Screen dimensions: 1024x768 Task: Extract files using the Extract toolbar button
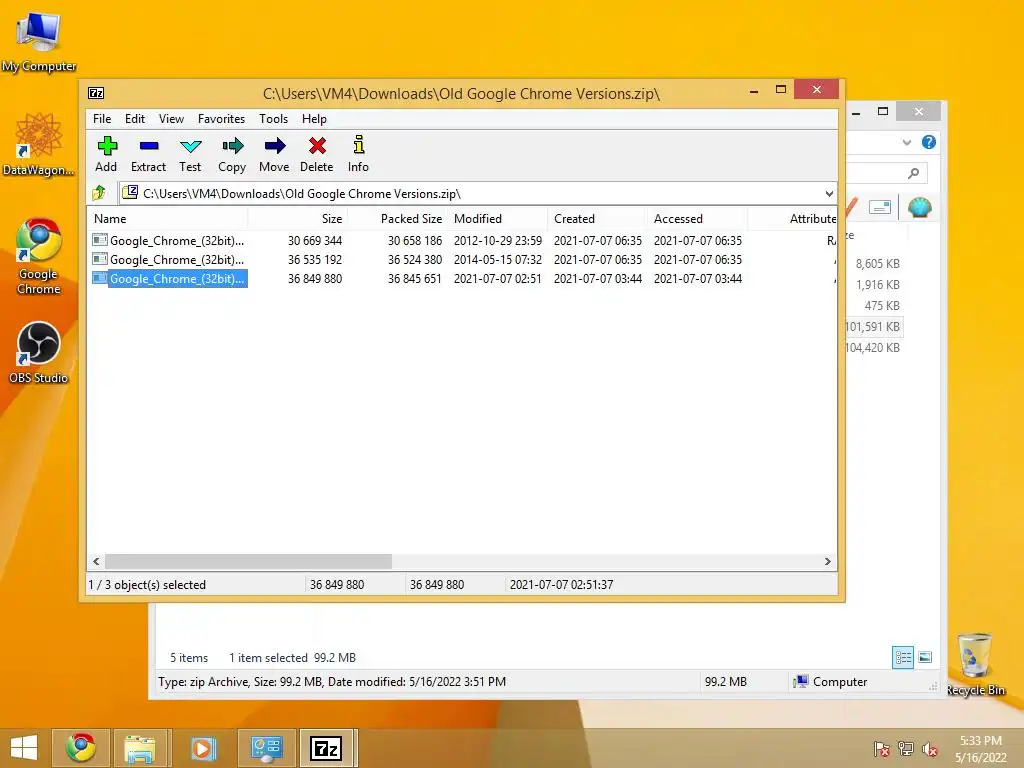(148, 155)
